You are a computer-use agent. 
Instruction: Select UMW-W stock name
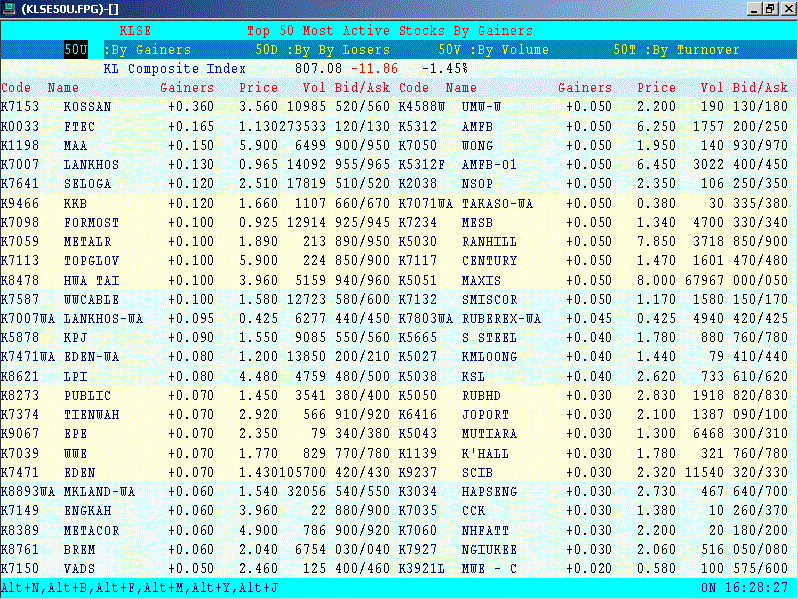tap(481, 107)
